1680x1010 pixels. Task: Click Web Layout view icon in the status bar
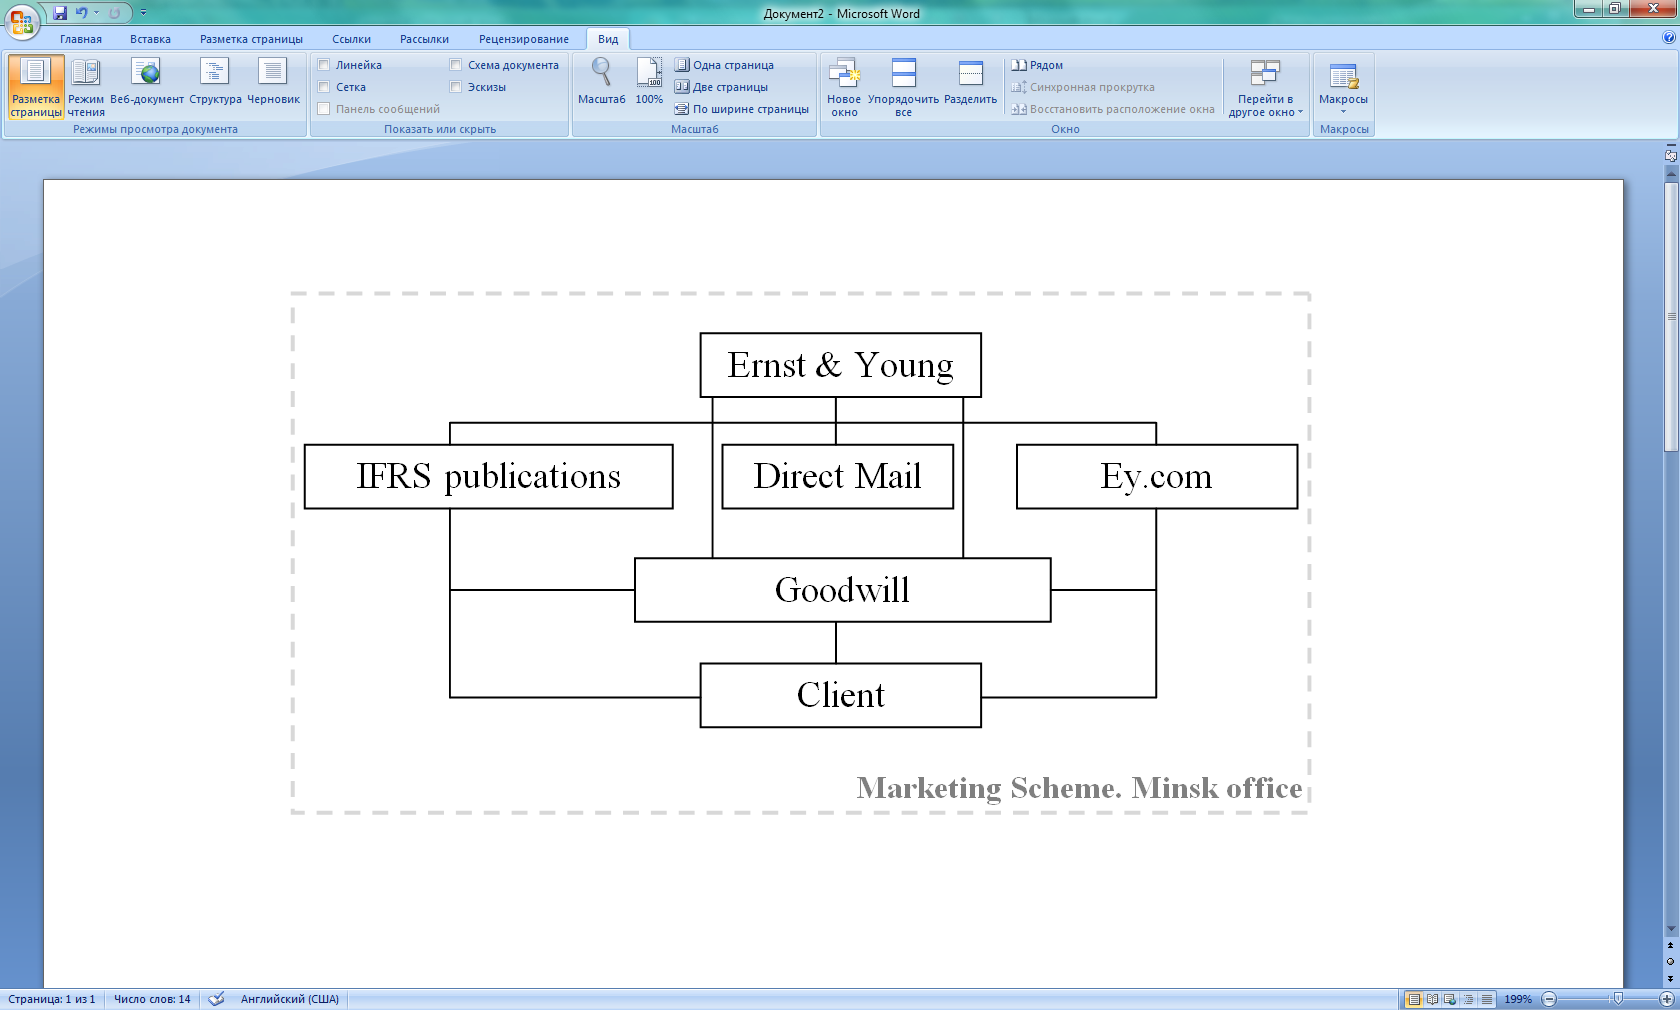click(x=1450, y=999)
